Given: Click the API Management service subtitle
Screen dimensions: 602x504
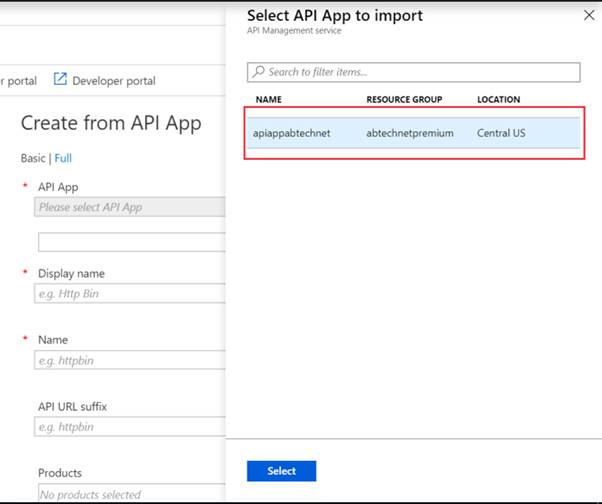Looking at the screenshot, I should pos(294,31).
